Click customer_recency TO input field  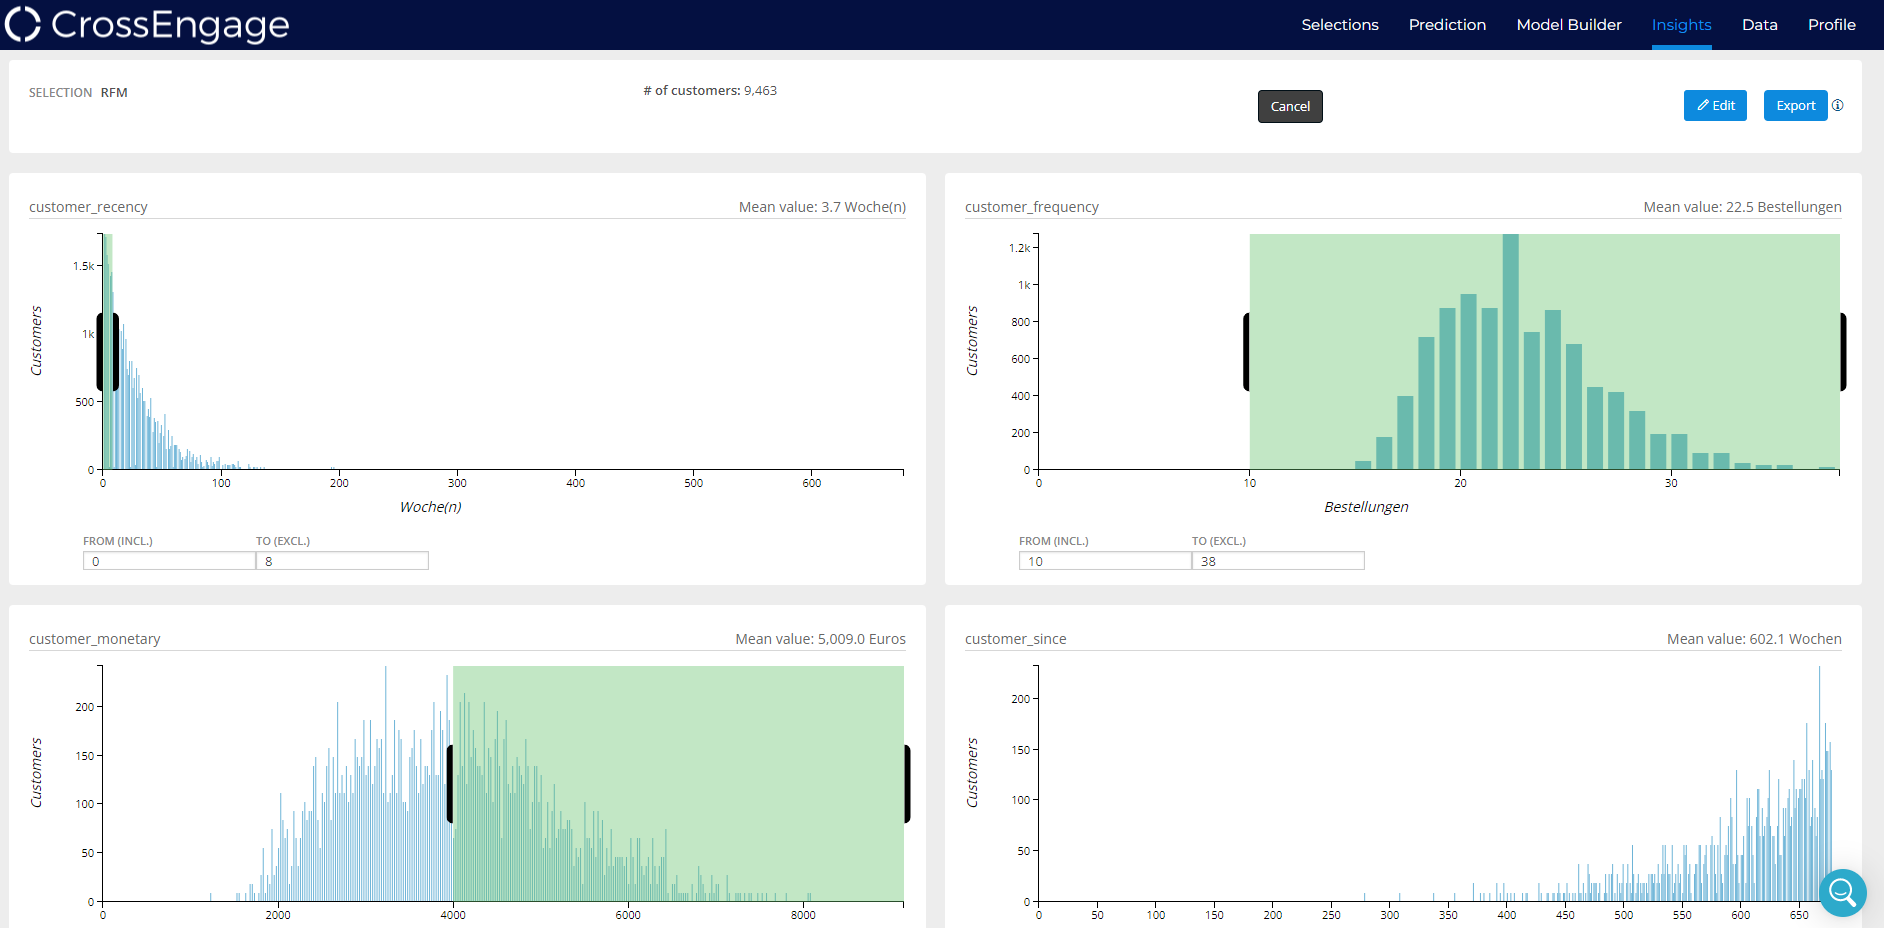point(342,561)
